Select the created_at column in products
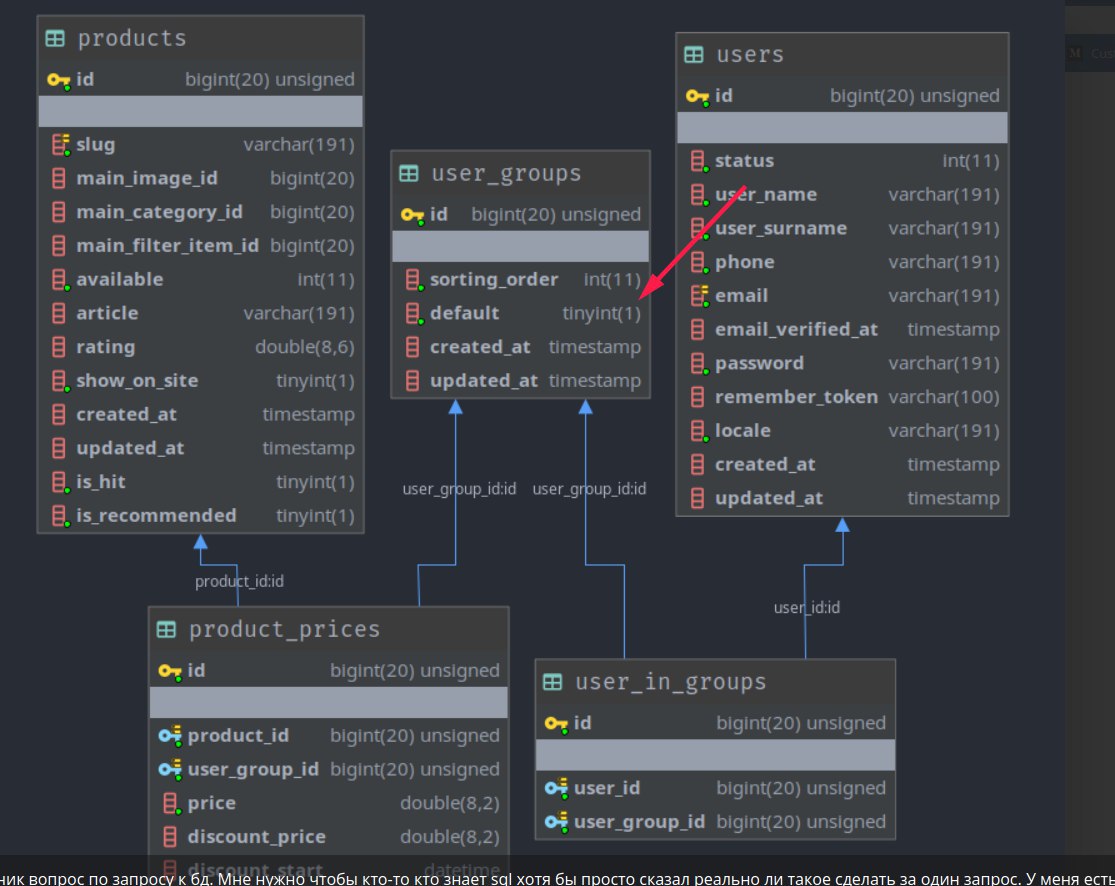1115x886 pixels. pyautogui.click(x=201, y=415)
